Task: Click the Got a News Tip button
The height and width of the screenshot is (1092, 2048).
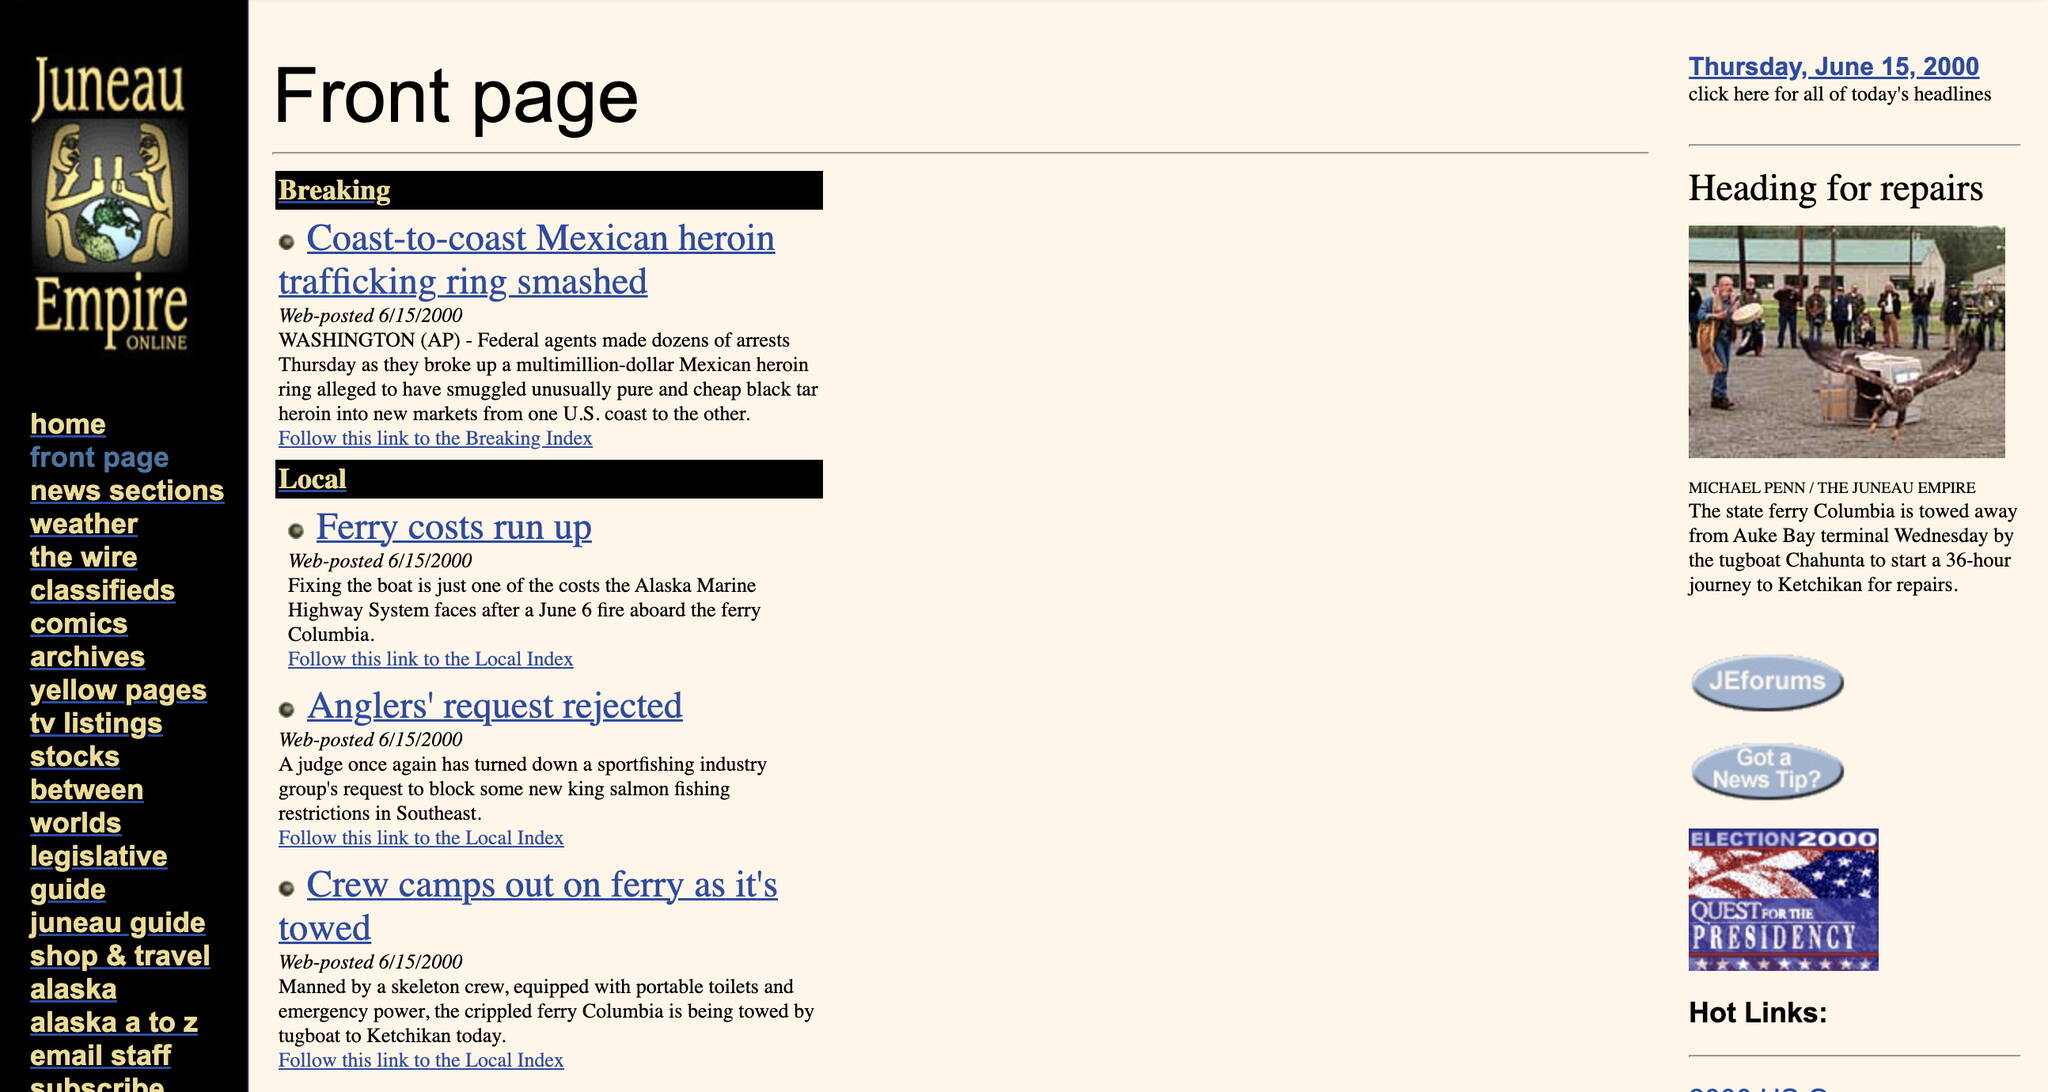Action: point(1766,770)
